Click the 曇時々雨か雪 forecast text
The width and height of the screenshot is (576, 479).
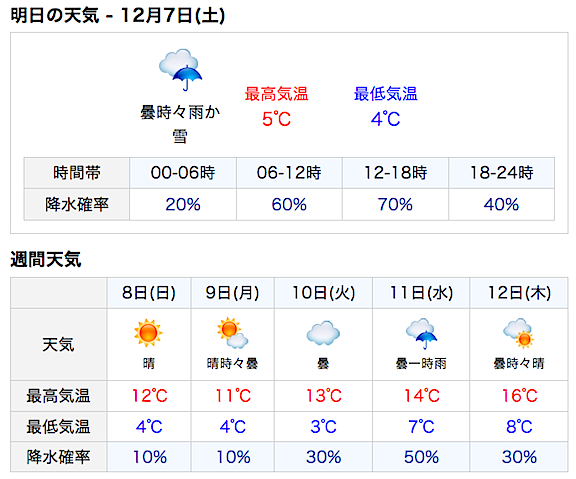pos(180,124)
